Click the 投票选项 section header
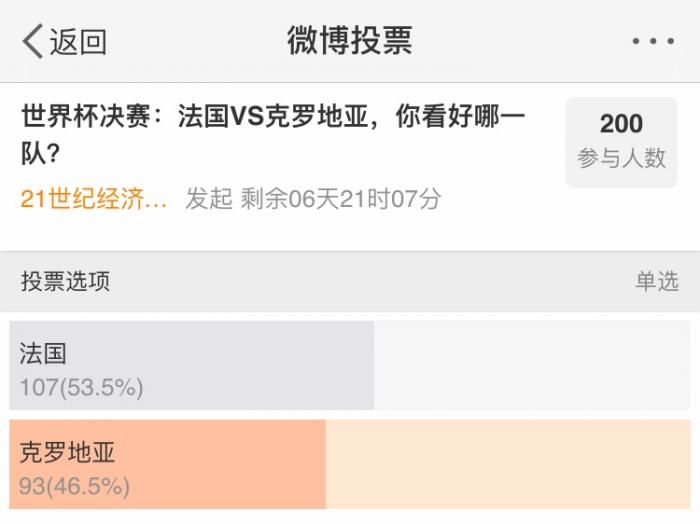The height and width of the screenshot is (524, 700). pyautogui.click(x=65, y=282)
